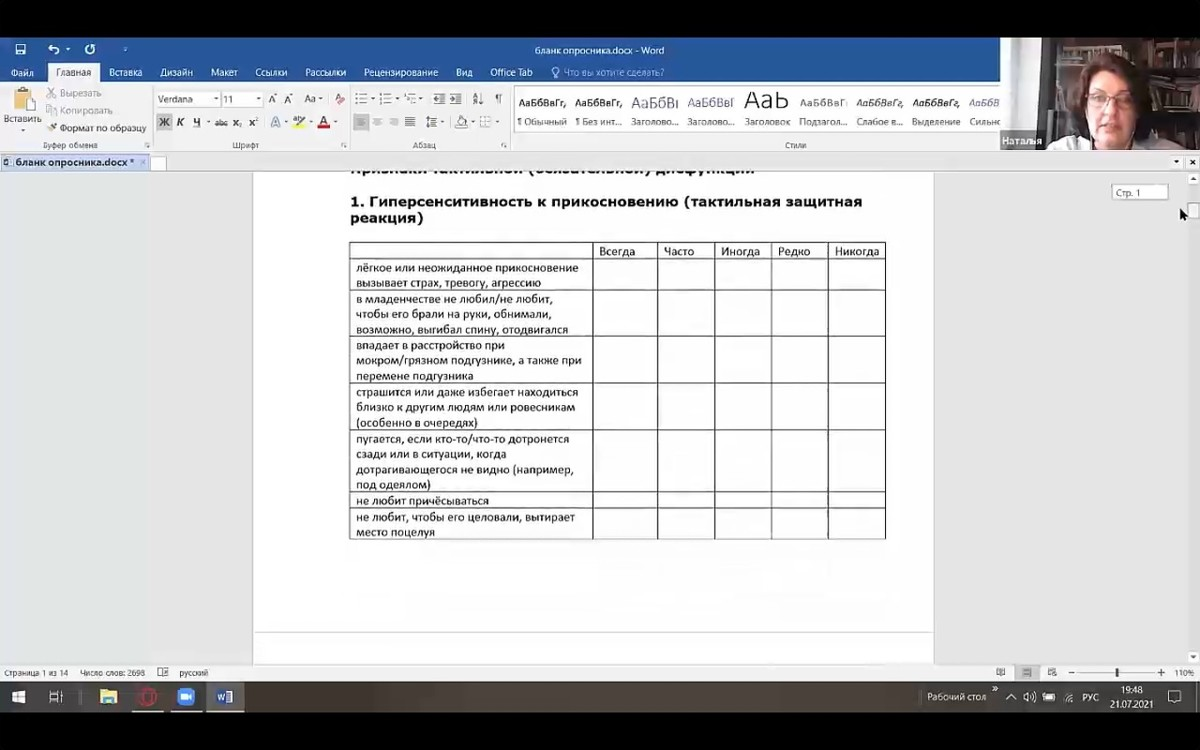Apply the Подзаголовок style

(x=823, y=110)
